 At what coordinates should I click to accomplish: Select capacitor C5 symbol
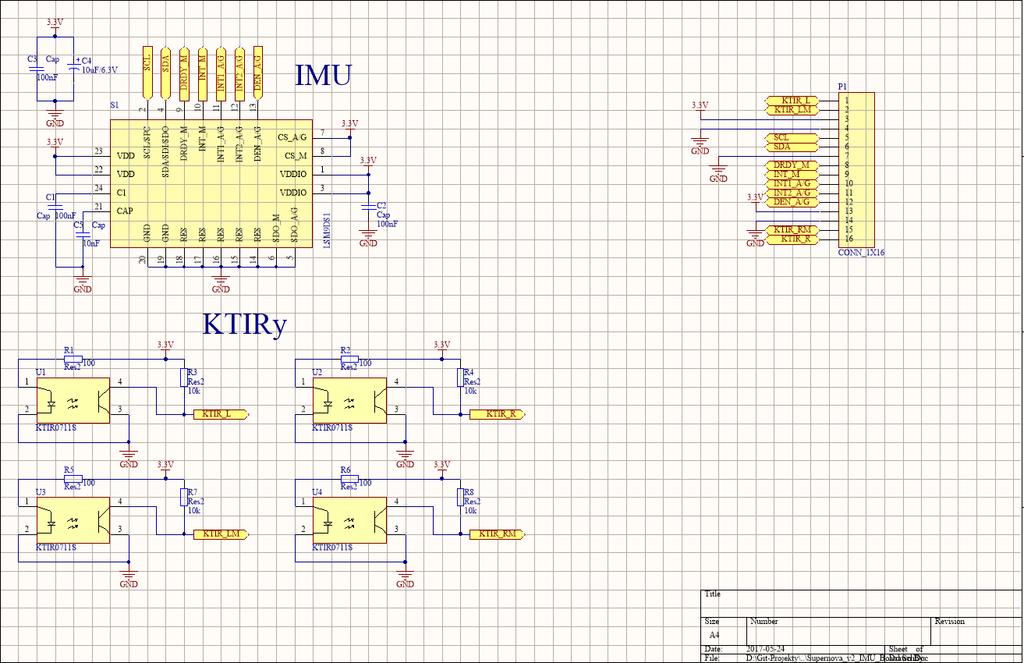[82, 233]
